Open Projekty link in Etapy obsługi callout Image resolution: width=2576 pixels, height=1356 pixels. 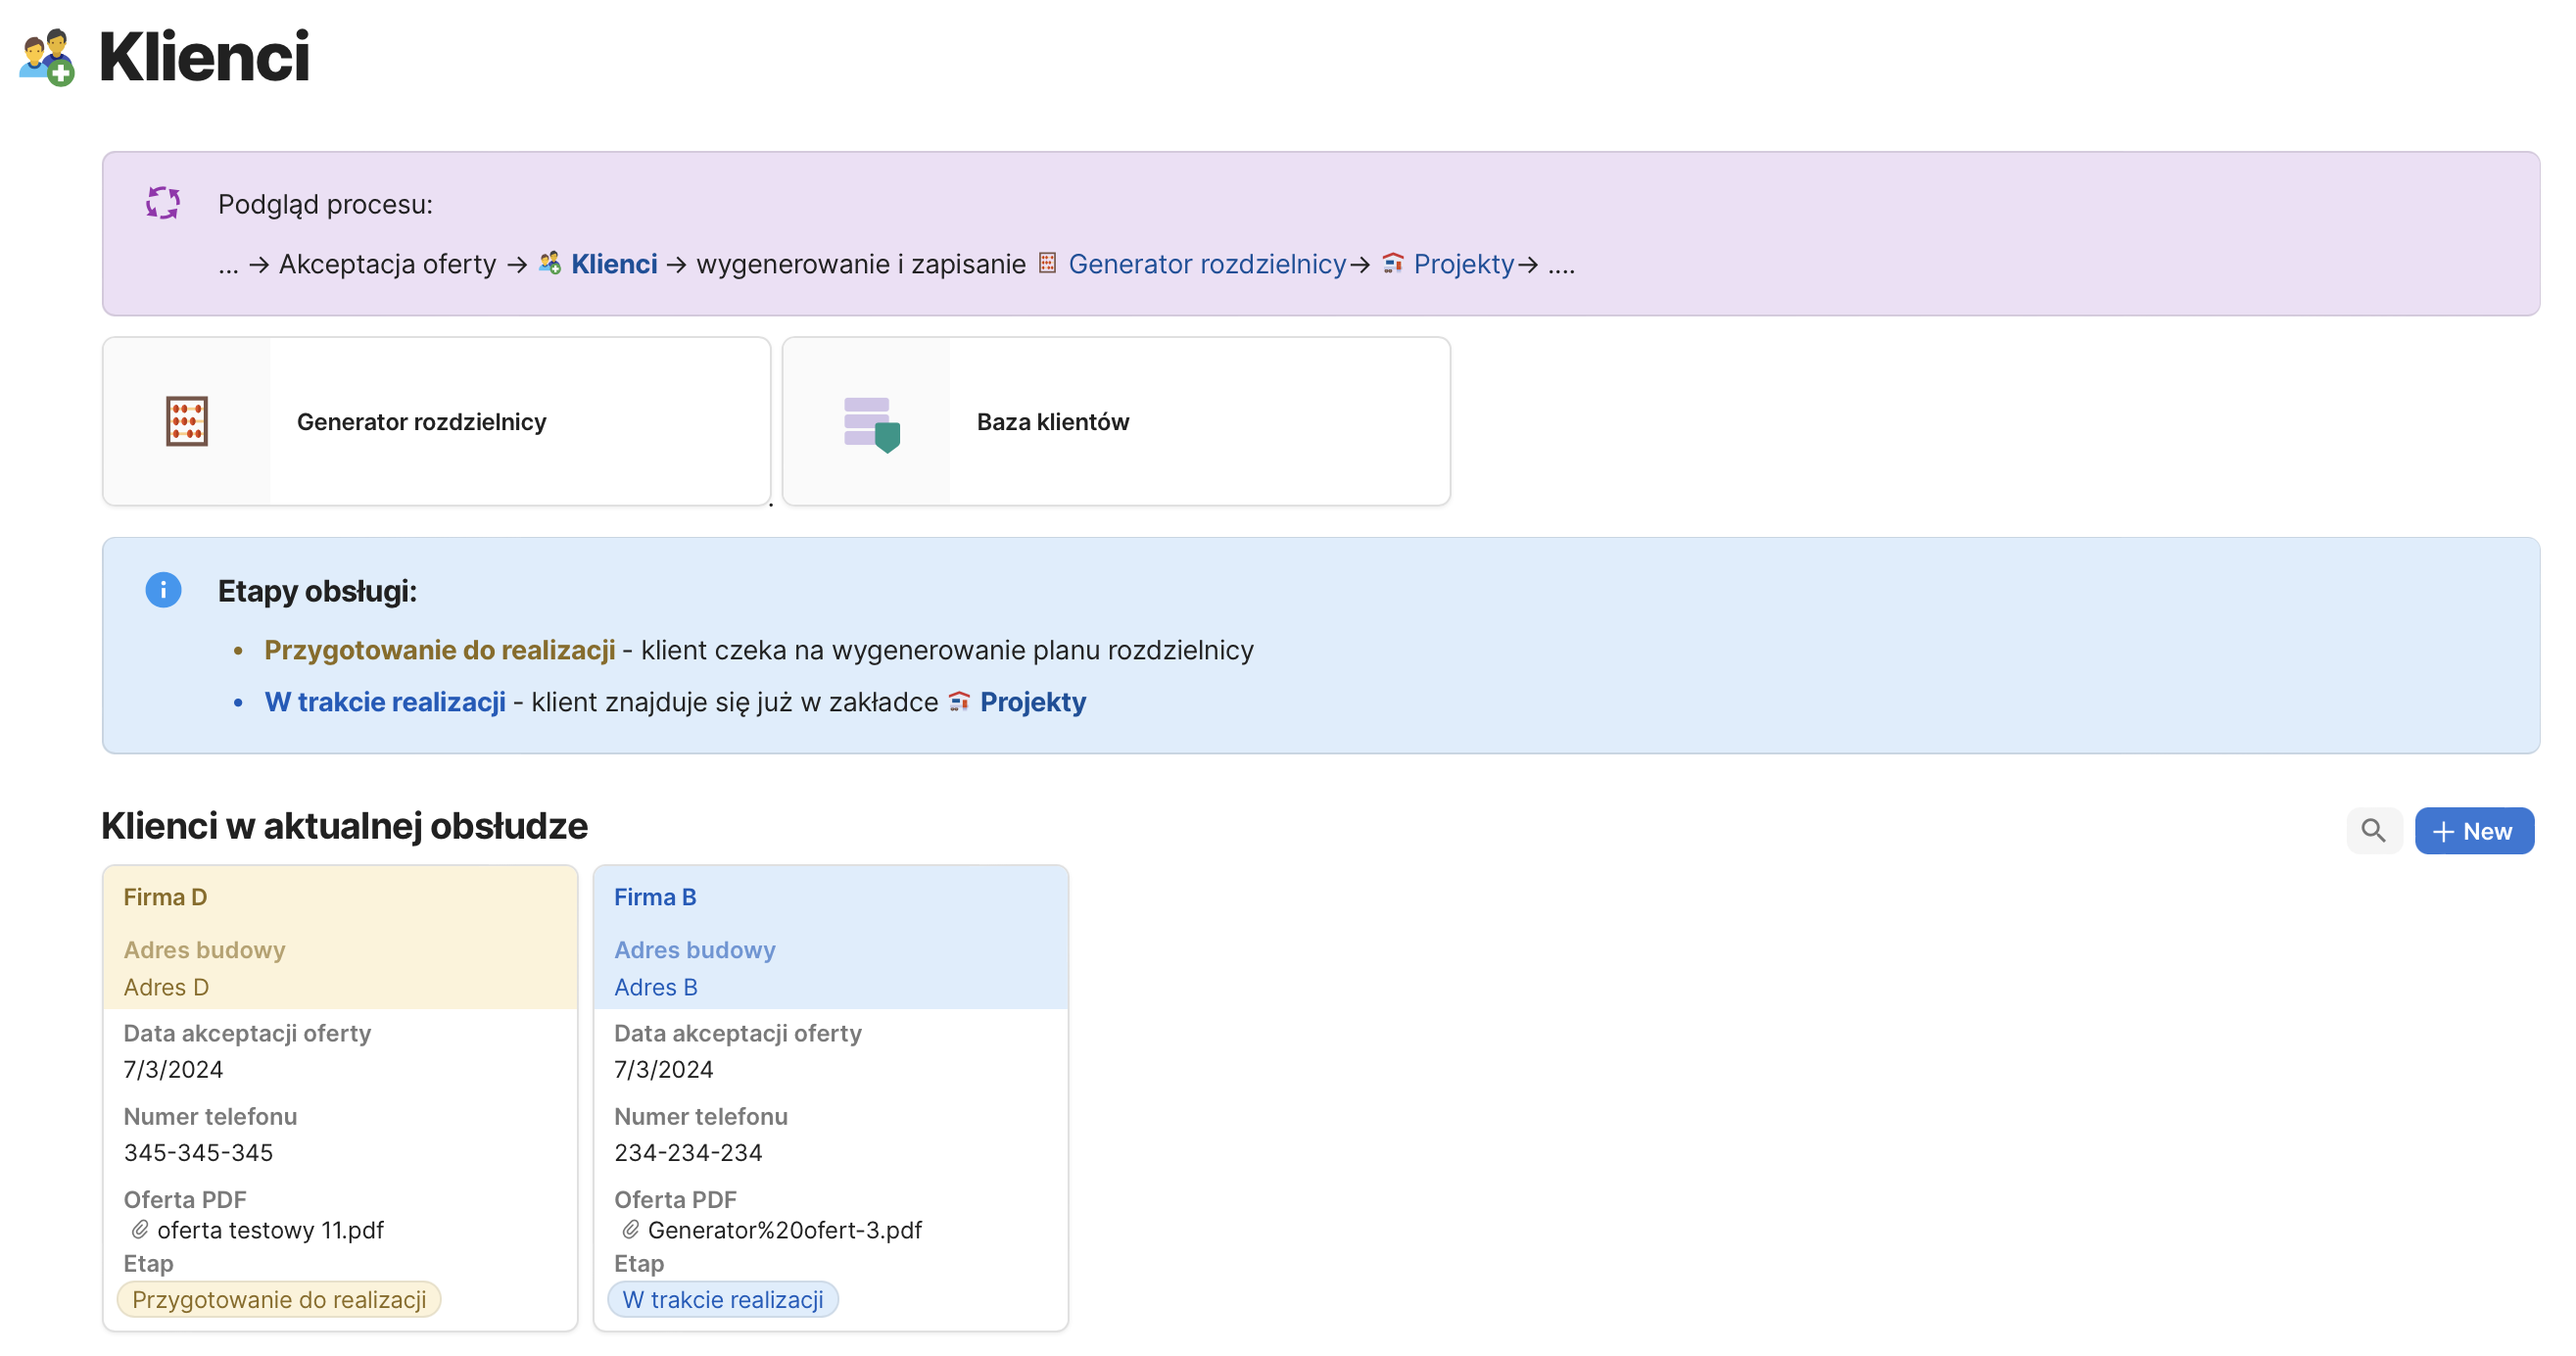[1032, 702]
